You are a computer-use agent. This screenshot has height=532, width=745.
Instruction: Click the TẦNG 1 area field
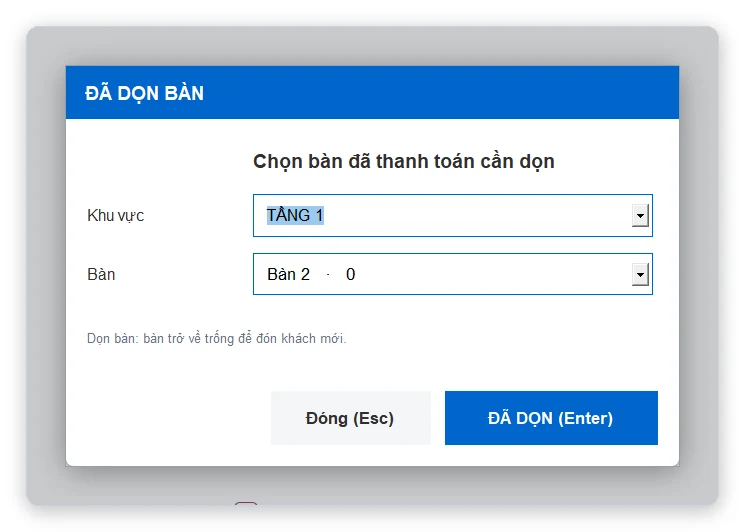(453, 216)
